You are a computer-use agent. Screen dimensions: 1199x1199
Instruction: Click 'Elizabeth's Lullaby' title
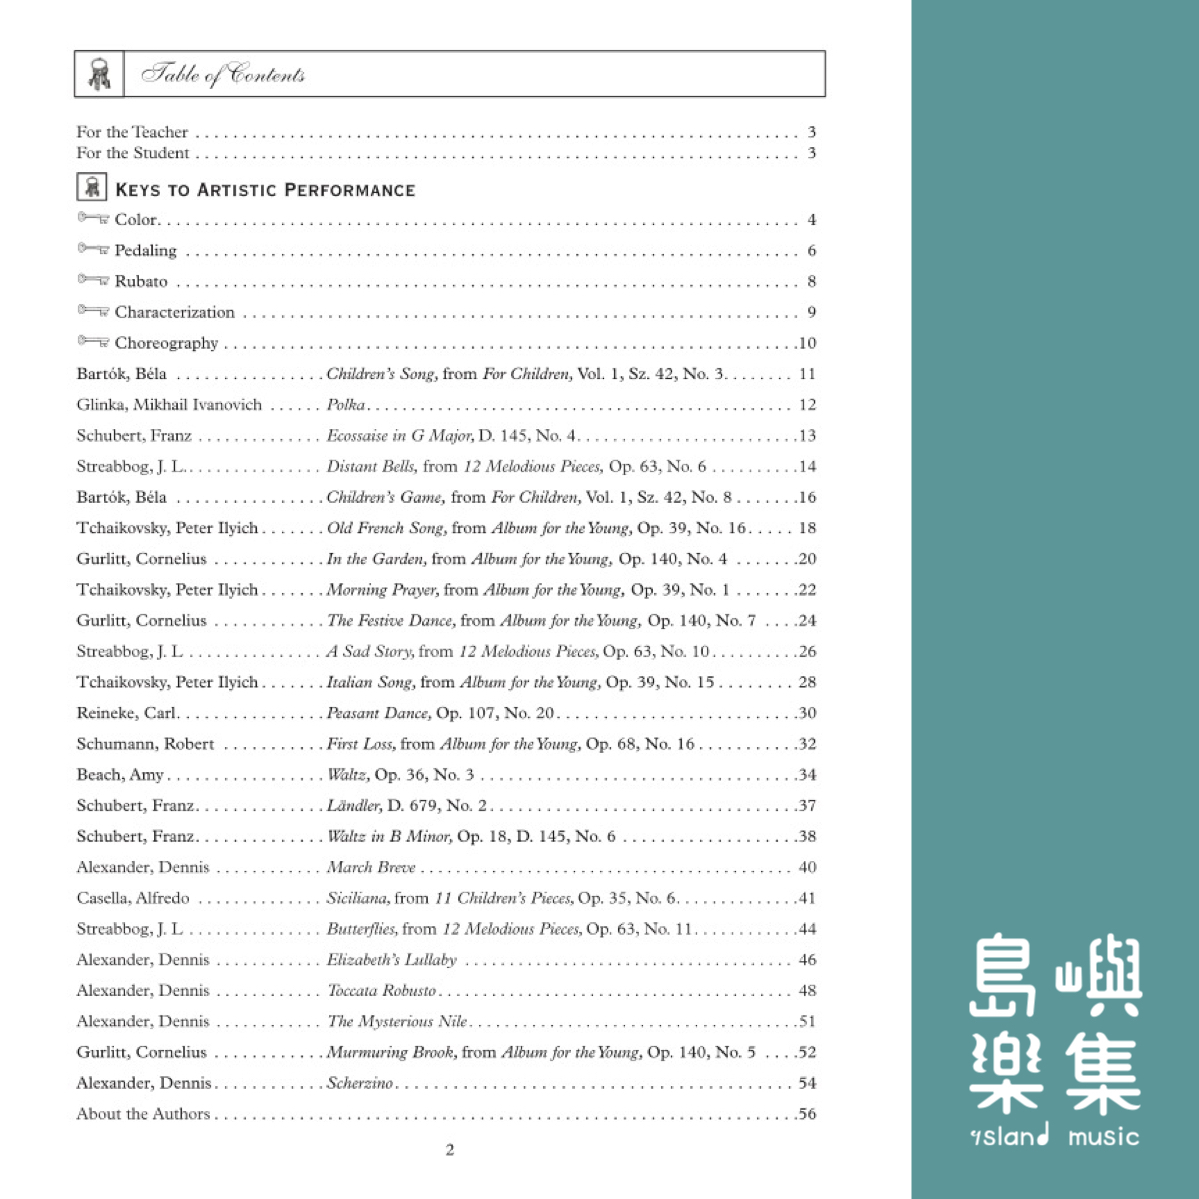(x=392, y=960)
